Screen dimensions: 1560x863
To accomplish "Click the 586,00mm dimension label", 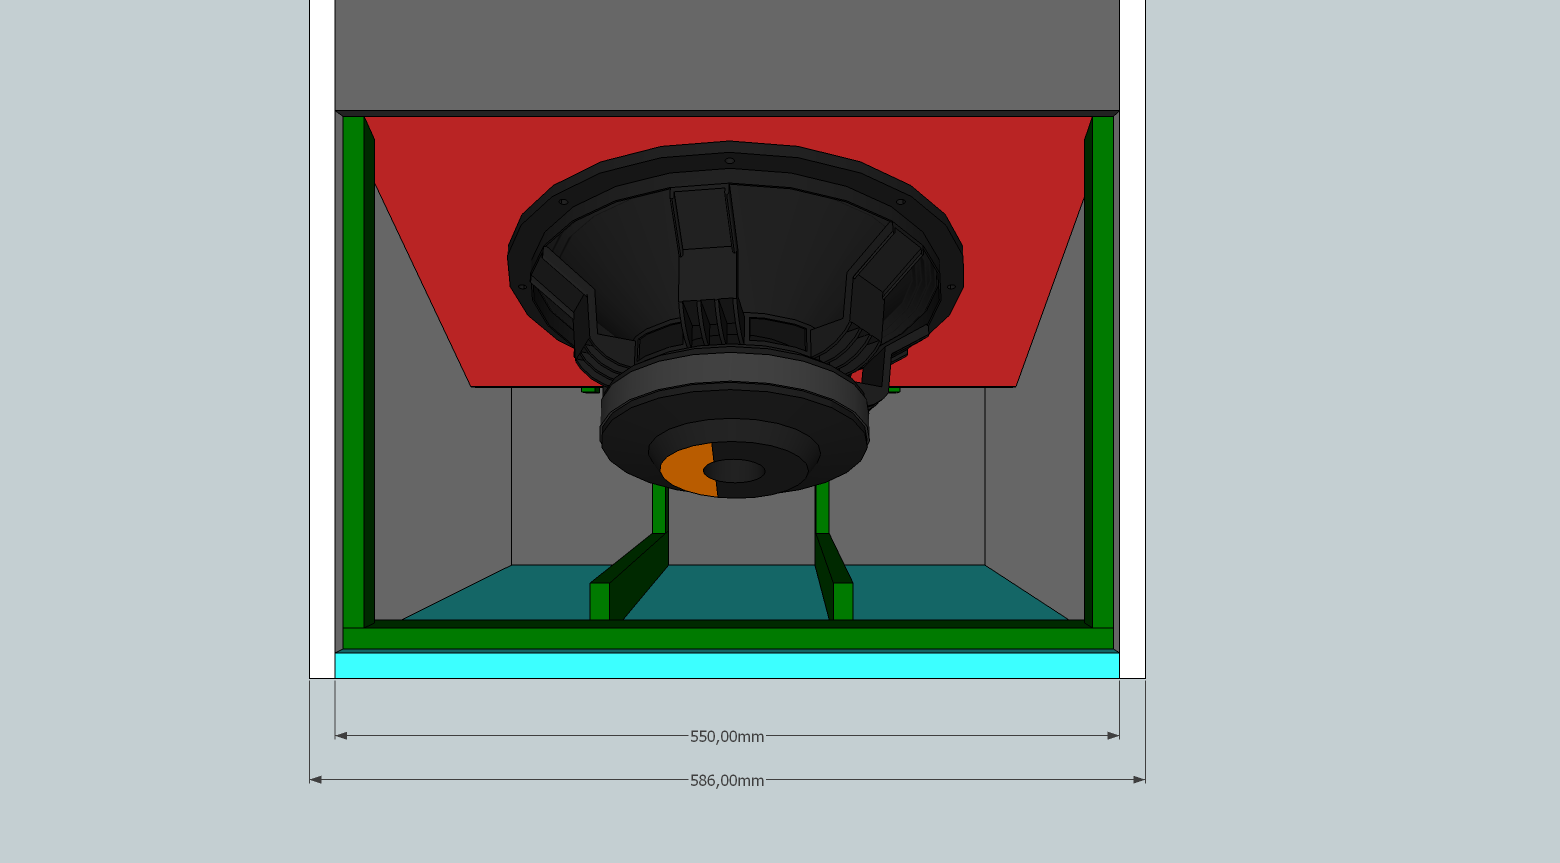I will 727,780.
